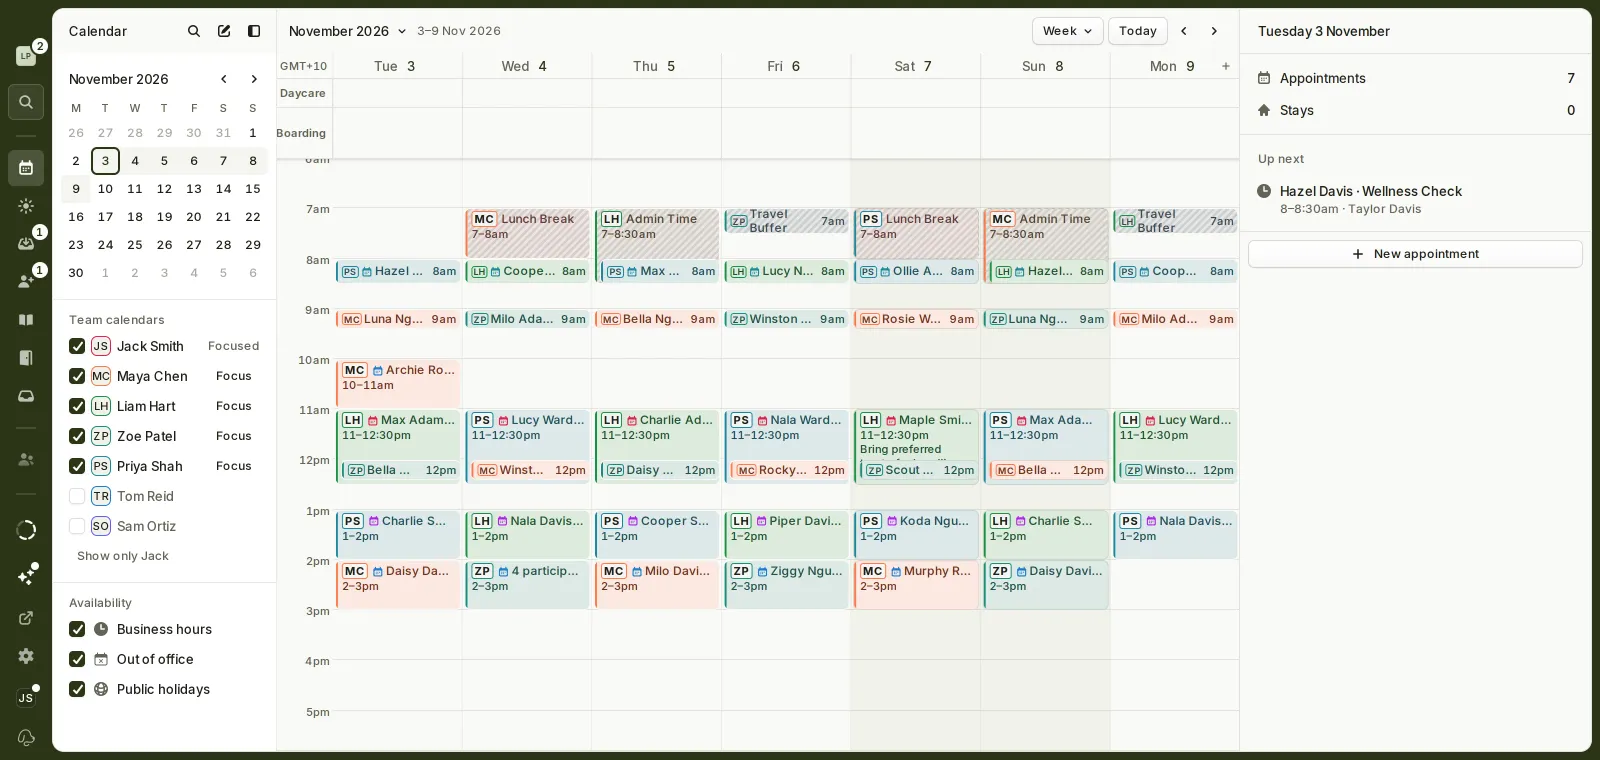The image size is (1600, 760).
Task: Open the Week view dropdown
Action: pos(1067,31)
